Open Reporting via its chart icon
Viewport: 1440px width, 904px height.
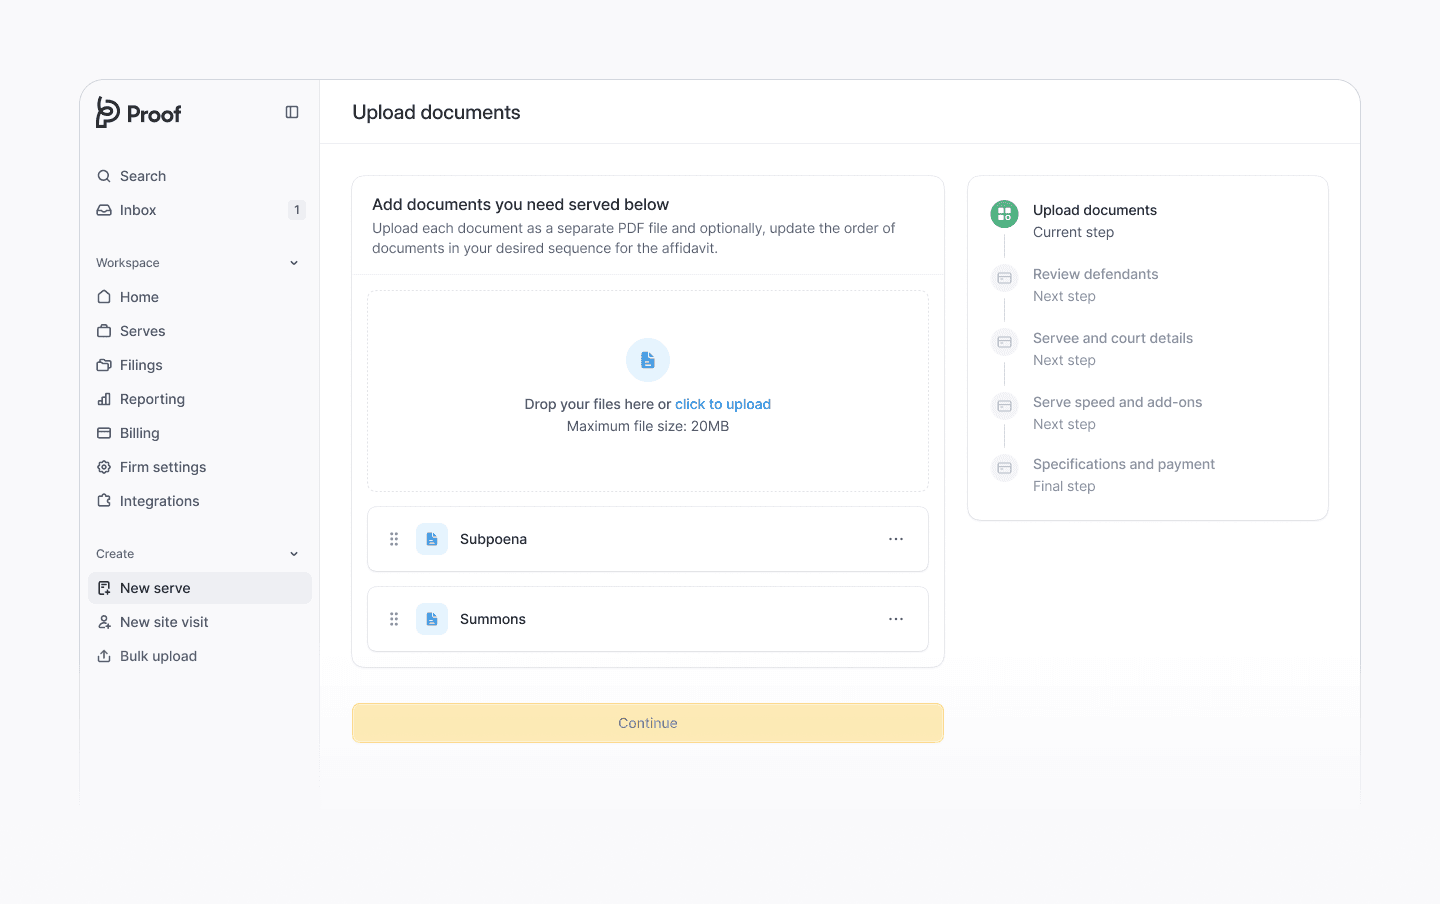coord(104,398)
